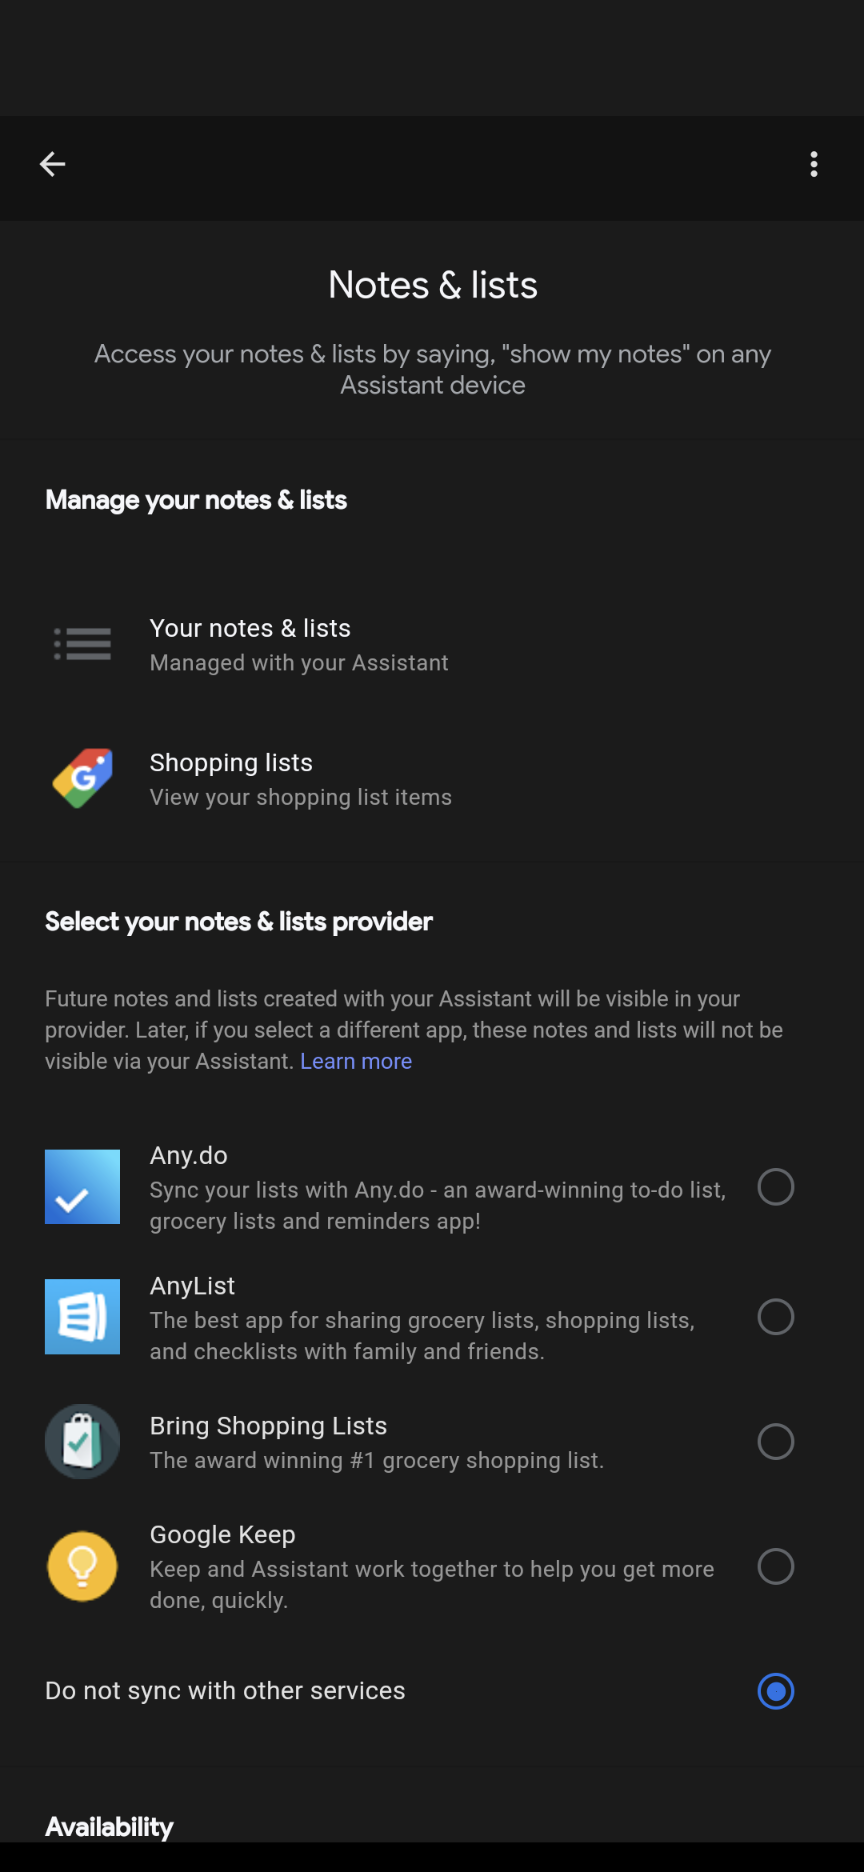Select the Google Keep radio button
The width and height of the screenshot is (864, 1872).
click(x=776, y=1566)
